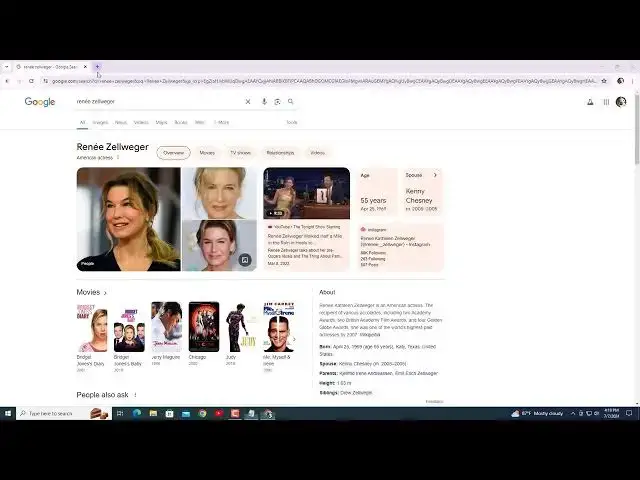
Task: Open Search Labs flask icon
Action: click(590, 102)
